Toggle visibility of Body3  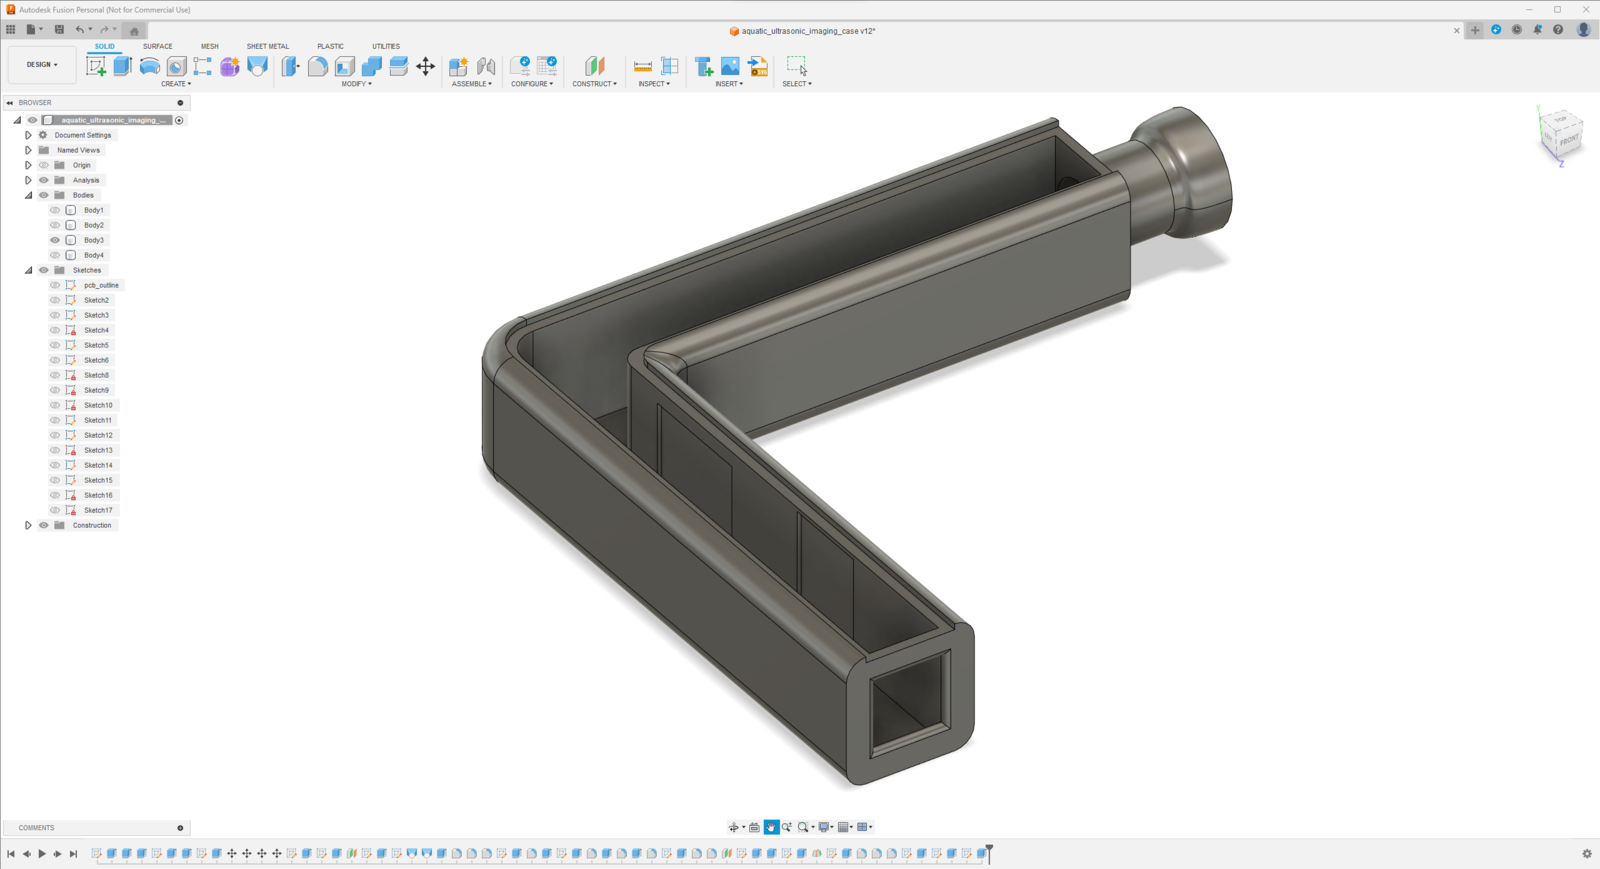(x=55, y=240)
